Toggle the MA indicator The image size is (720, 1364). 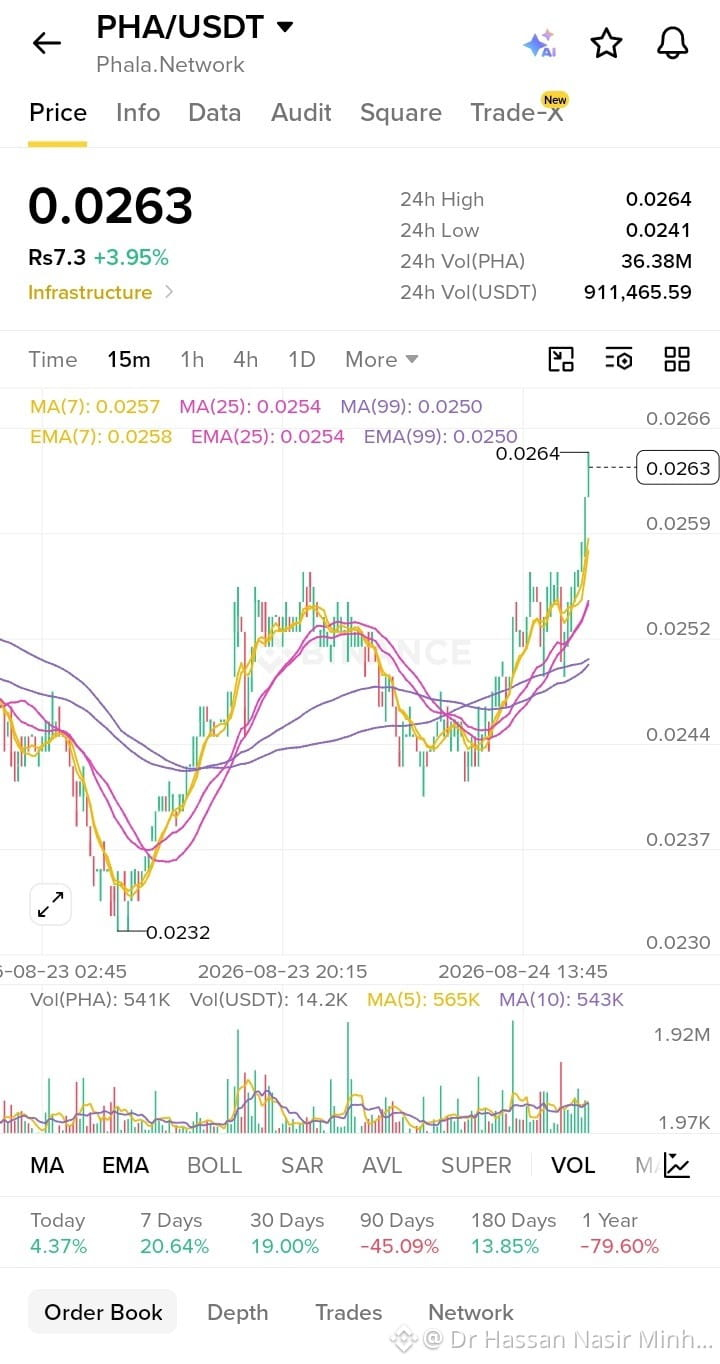47,1165
